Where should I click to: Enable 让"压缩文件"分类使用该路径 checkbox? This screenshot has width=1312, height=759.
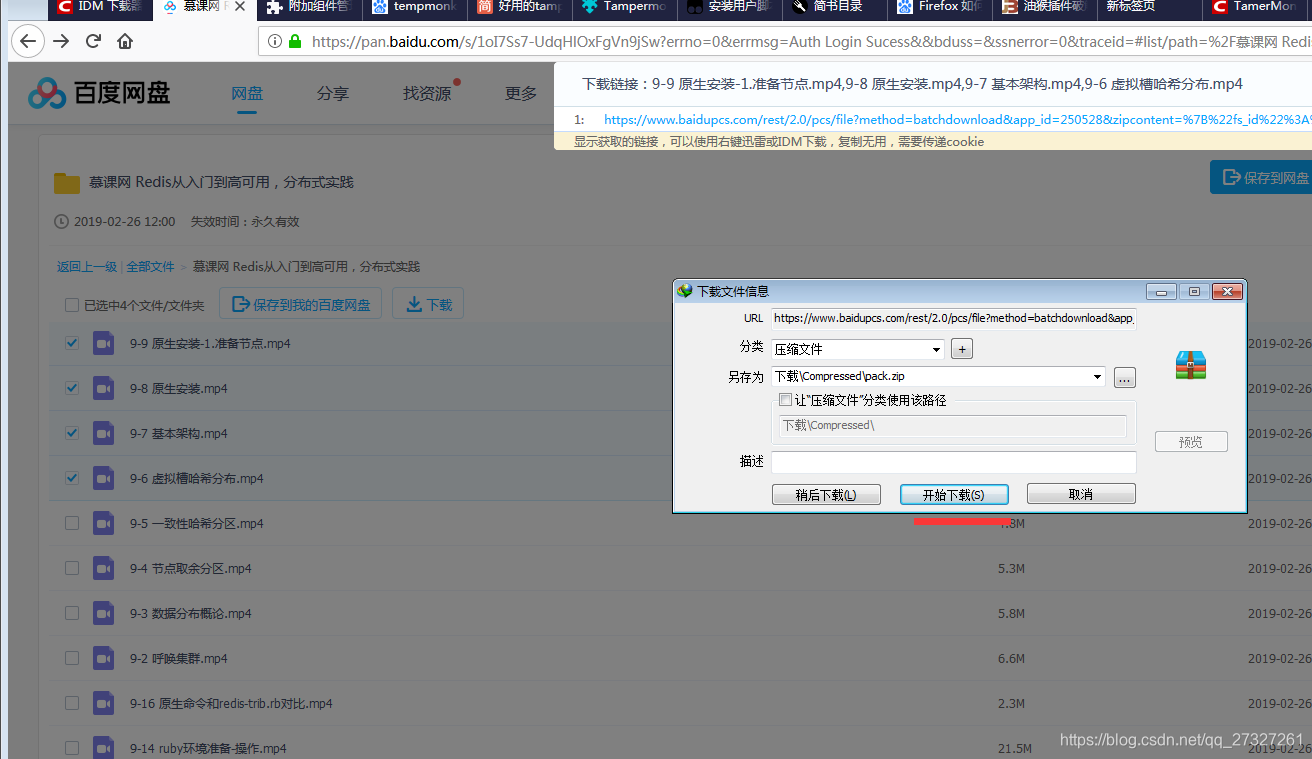pyautogui.click(x=785, y=400)
